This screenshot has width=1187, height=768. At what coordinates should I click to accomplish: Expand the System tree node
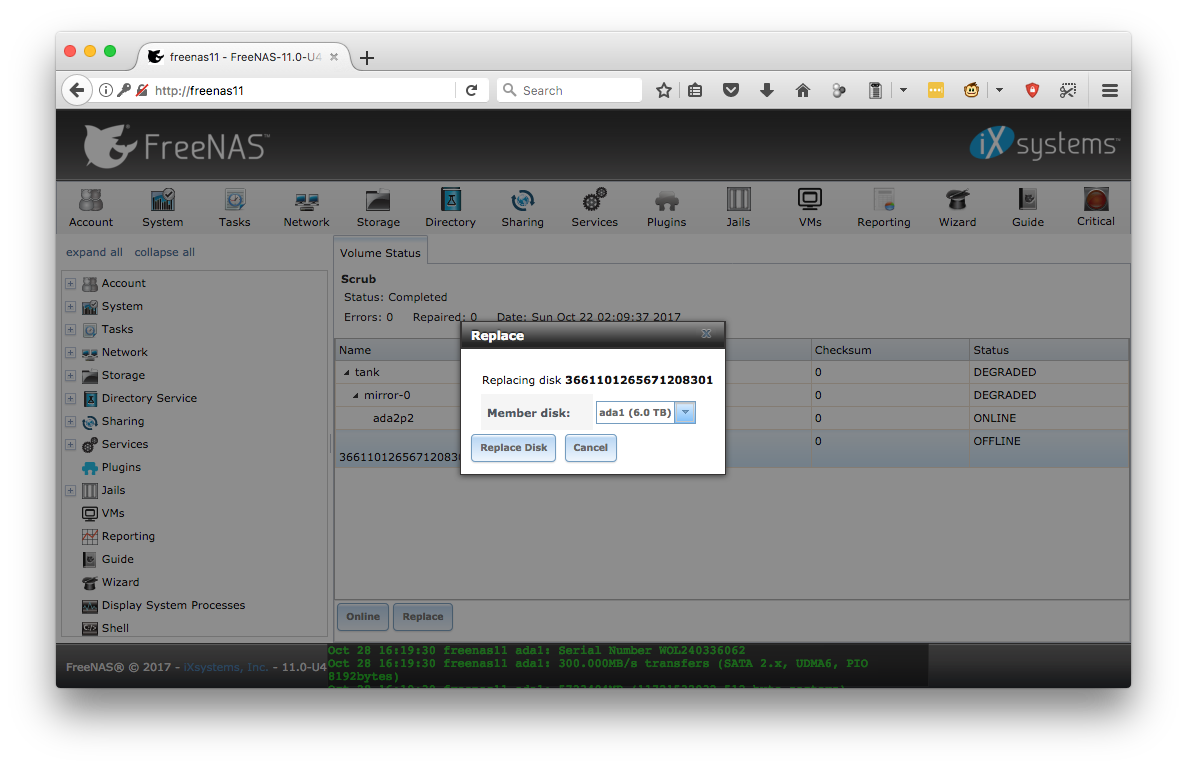coord(70,306)
